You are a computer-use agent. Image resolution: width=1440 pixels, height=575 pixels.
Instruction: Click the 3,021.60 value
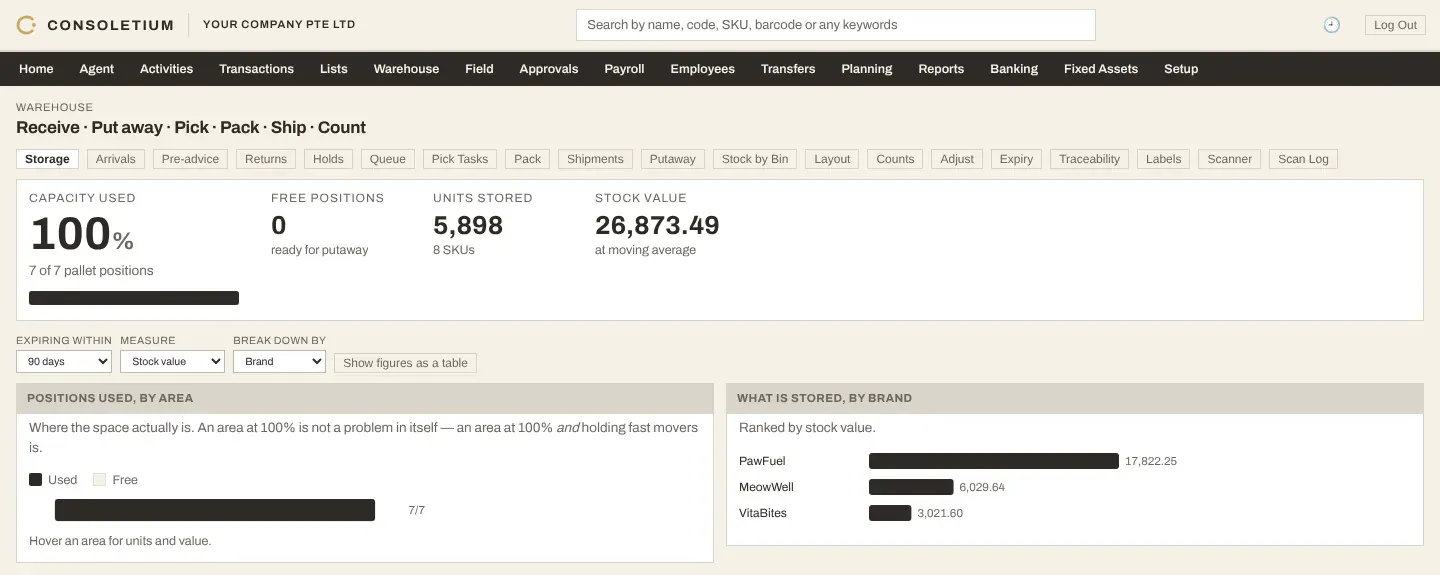coord(940,513)
